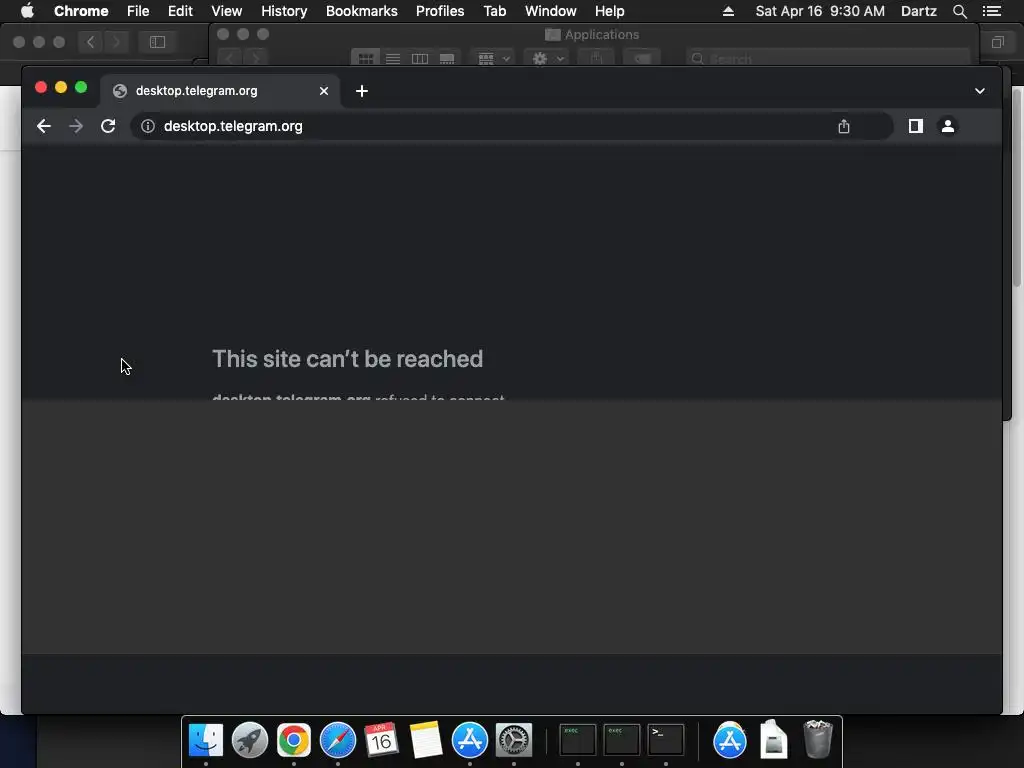Open the Help menu
Viewport: 1024px width, 768px height.
coord(609,11)
